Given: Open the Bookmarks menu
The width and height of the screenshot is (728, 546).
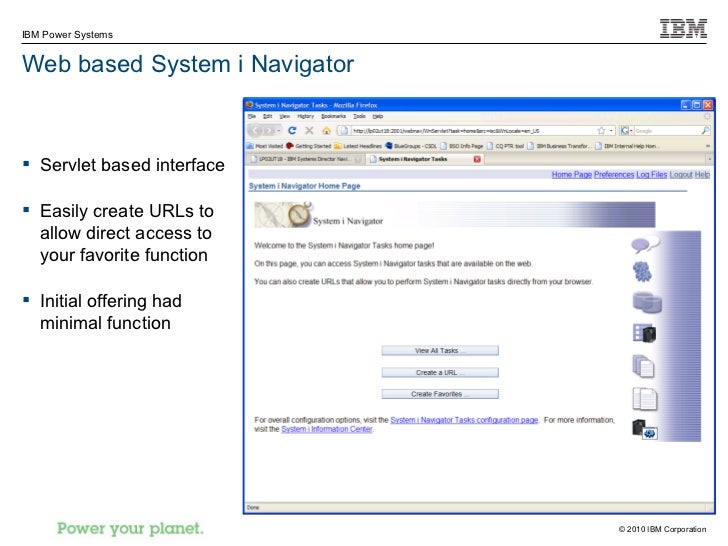Looking at the screenshot, I should tap(333, 116).
